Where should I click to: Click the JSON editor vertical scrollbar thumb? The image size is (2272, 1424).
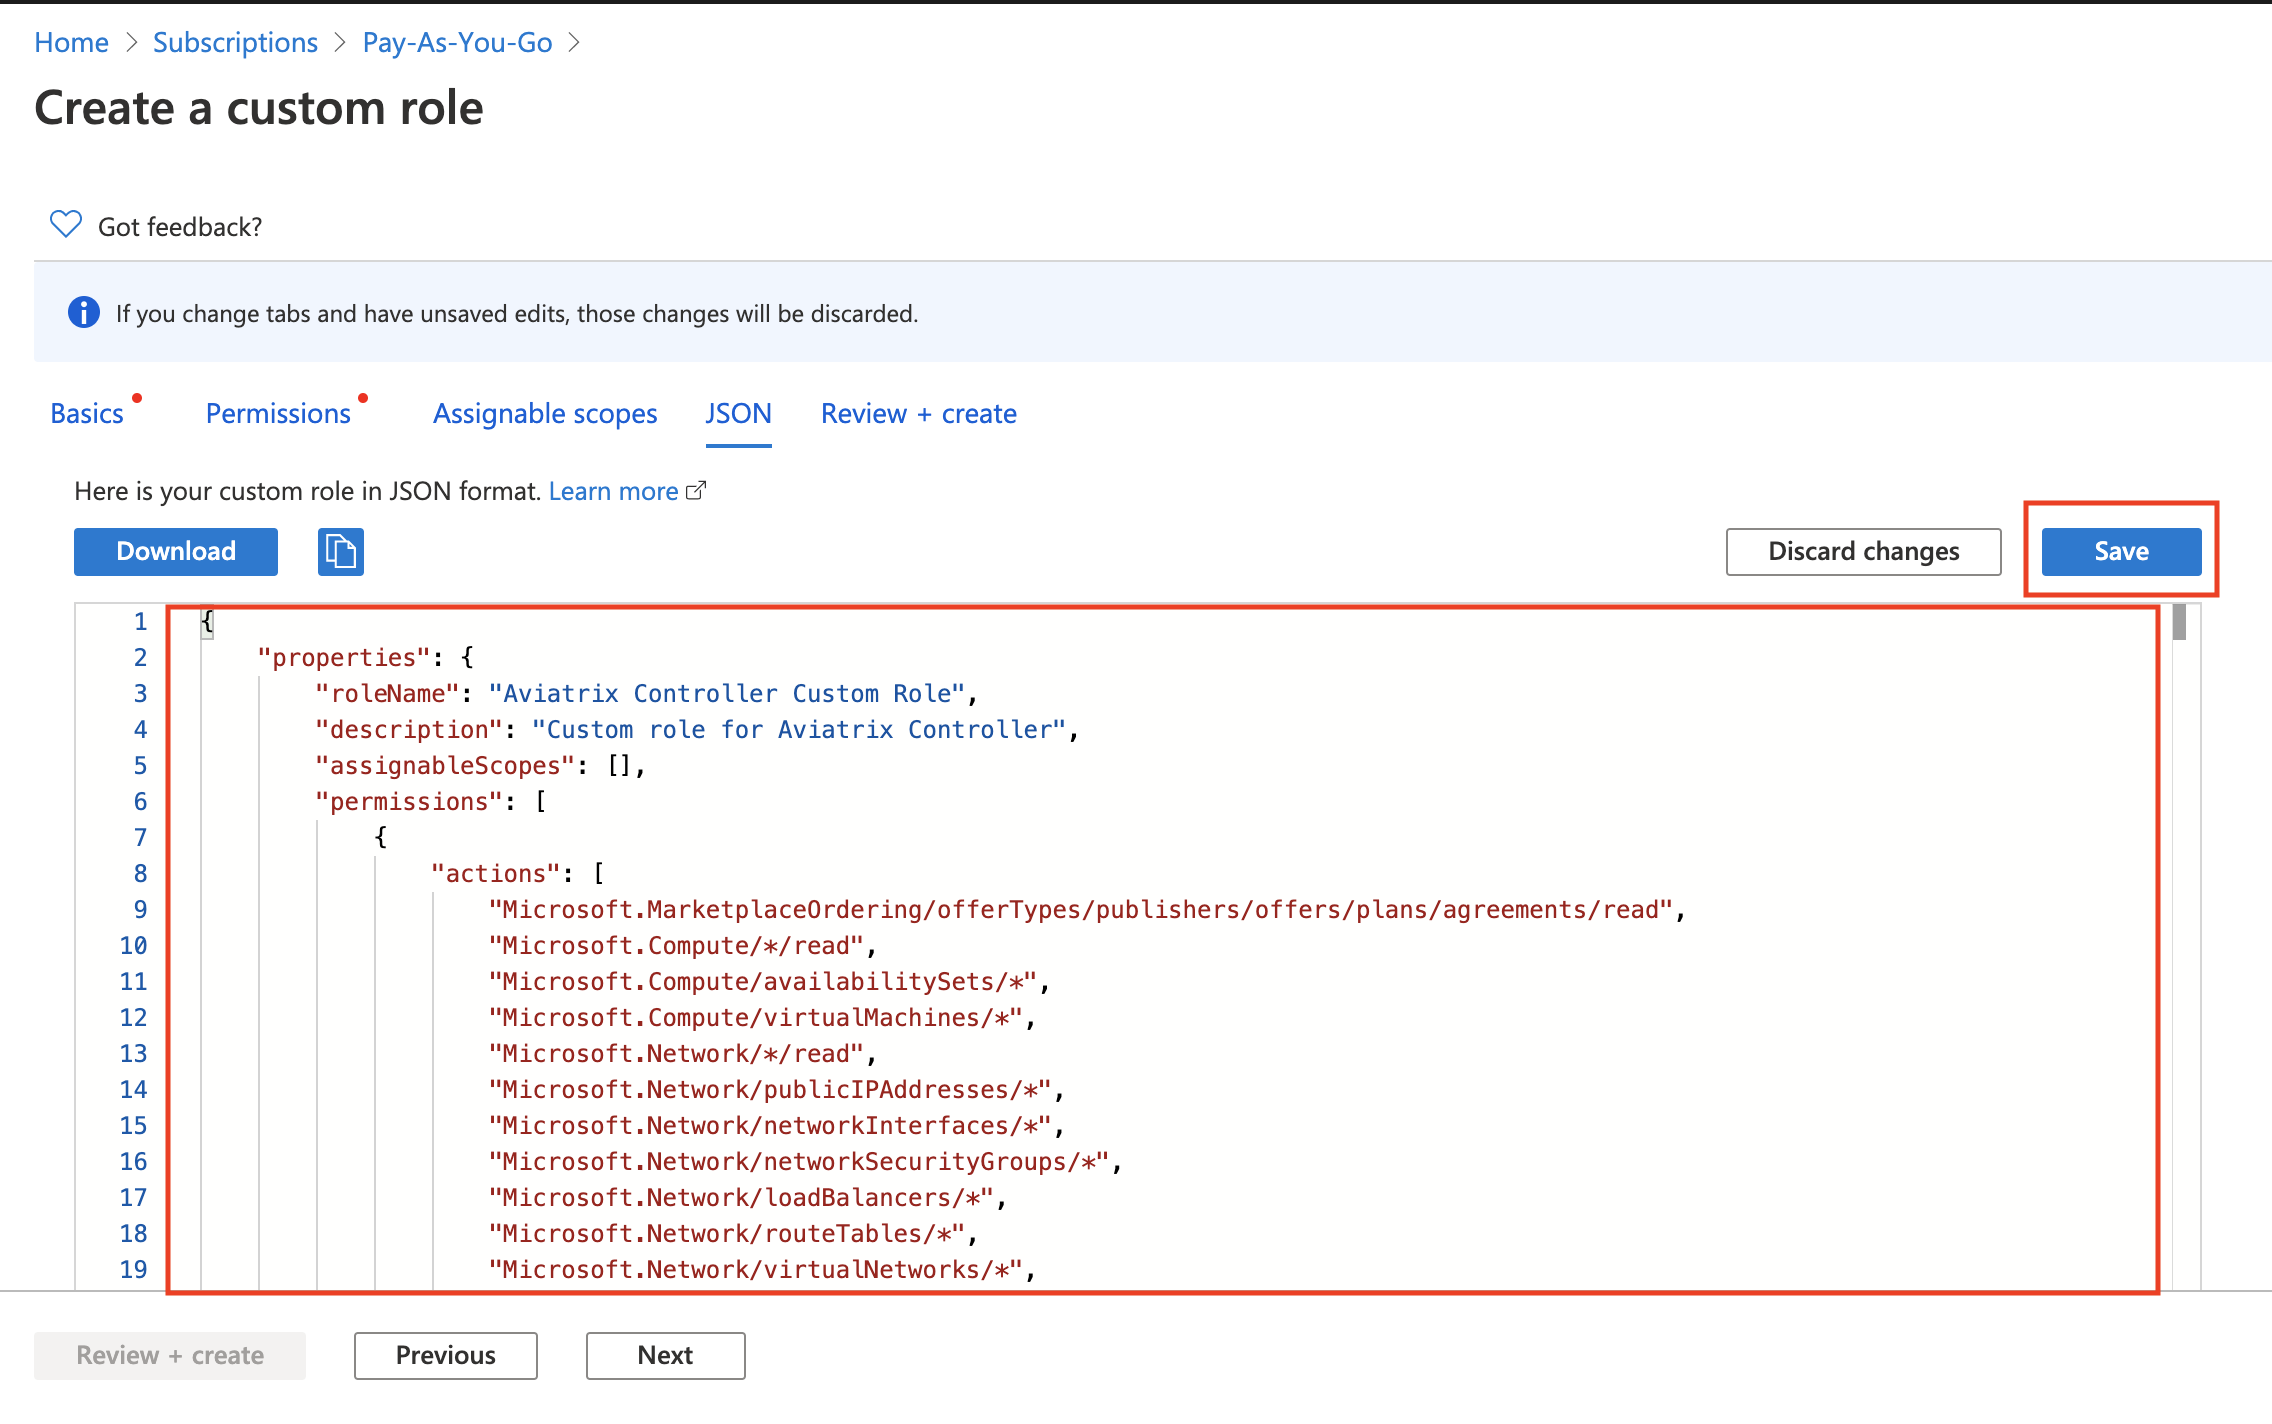pyautogui.click(x=2179, y=622)
